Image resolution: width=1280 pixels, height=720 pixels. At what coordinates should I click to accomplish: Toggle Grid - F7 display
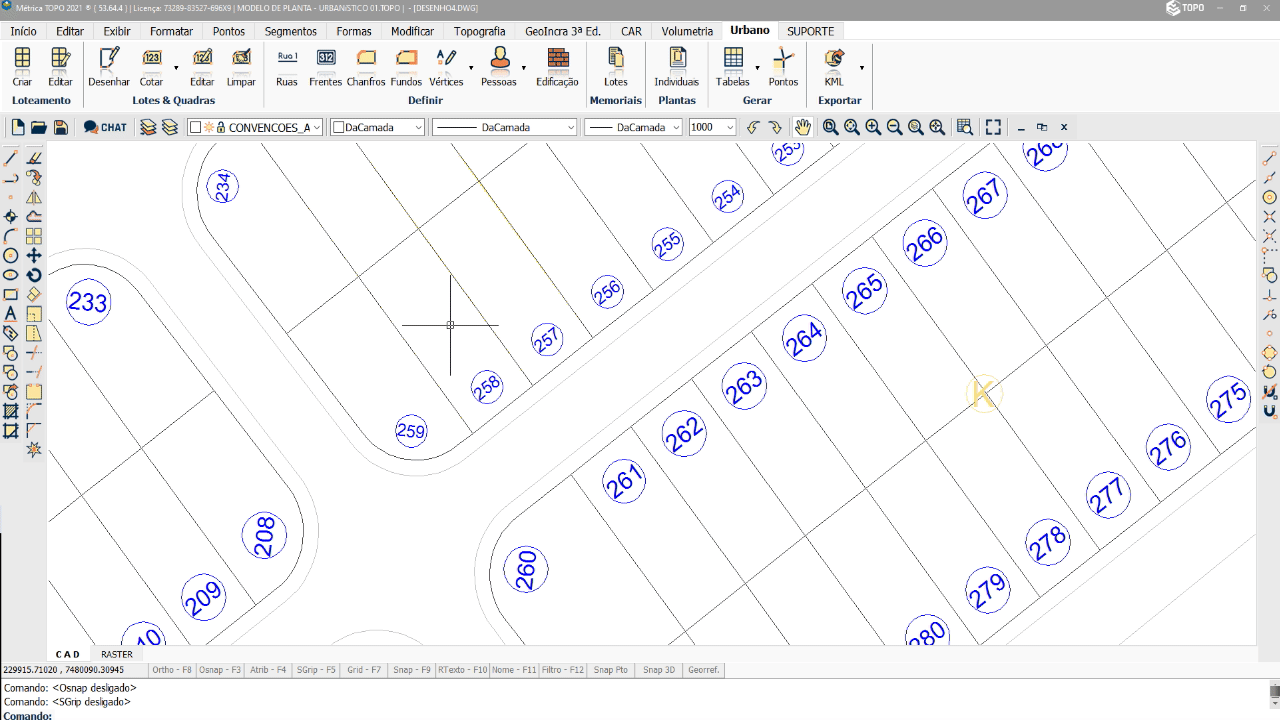point(366,670)
